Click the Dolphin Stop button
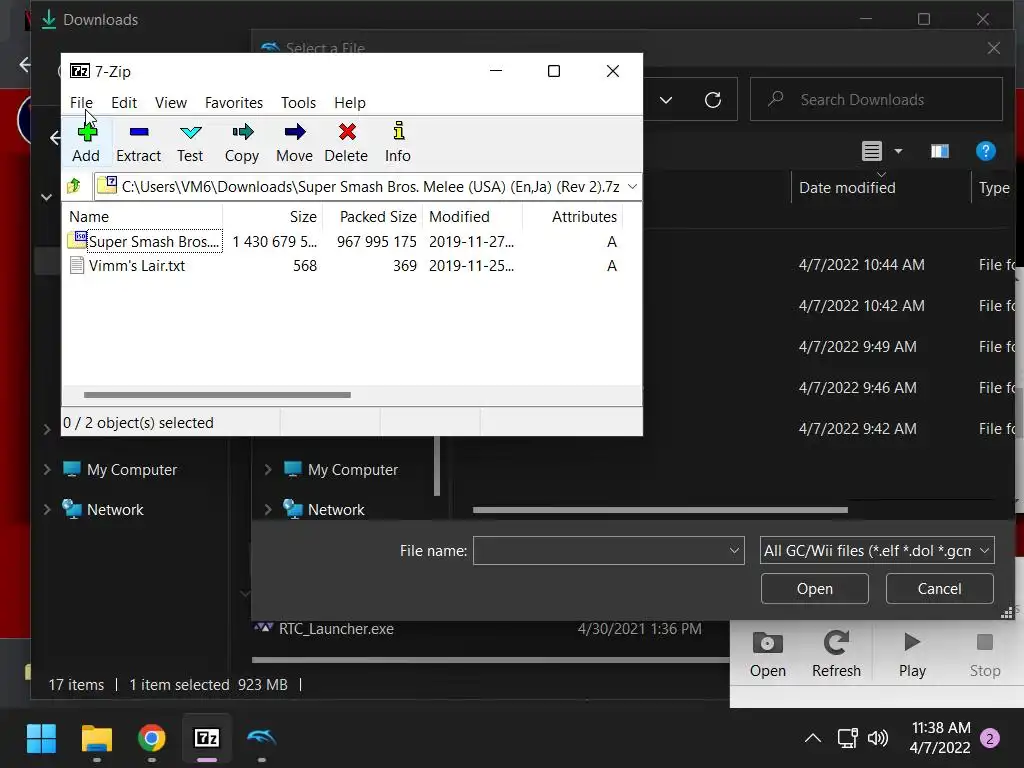 pyautogui.click(x=985, y=655)
